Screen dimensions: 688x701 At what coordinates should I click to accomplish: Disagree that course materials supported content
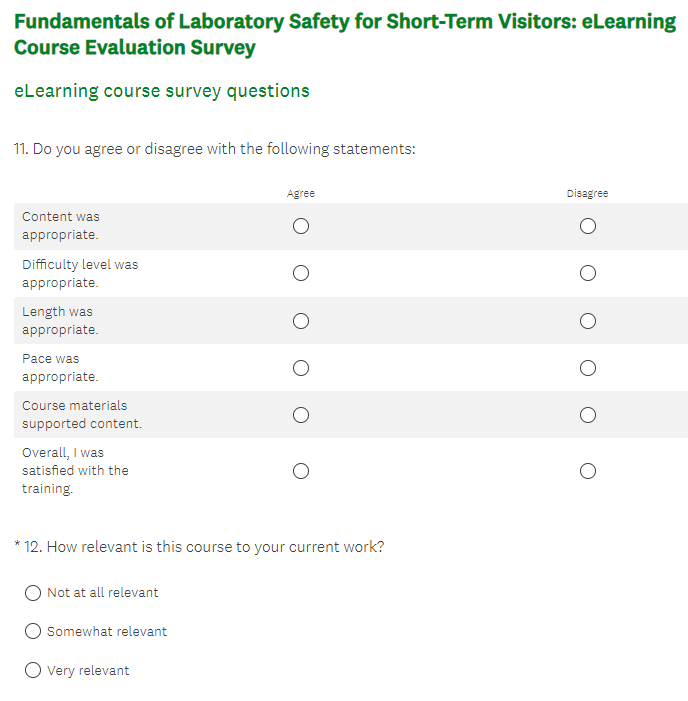pyautogui.click(x=588, y=415)
